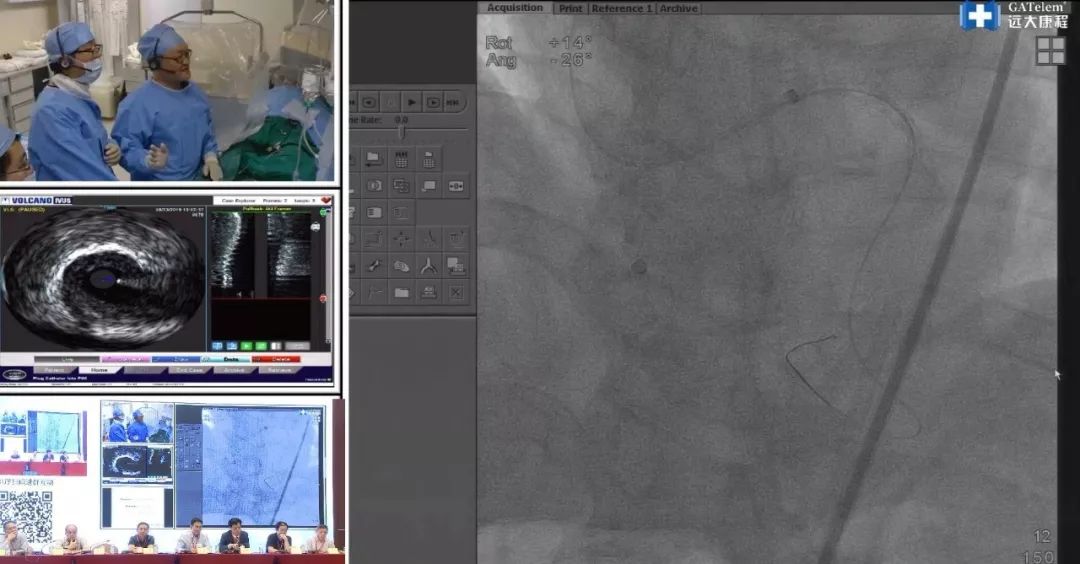Toggle the four-pane layout icon
The width and height of the screenshot is (1080, 564).
point(1050,50)
